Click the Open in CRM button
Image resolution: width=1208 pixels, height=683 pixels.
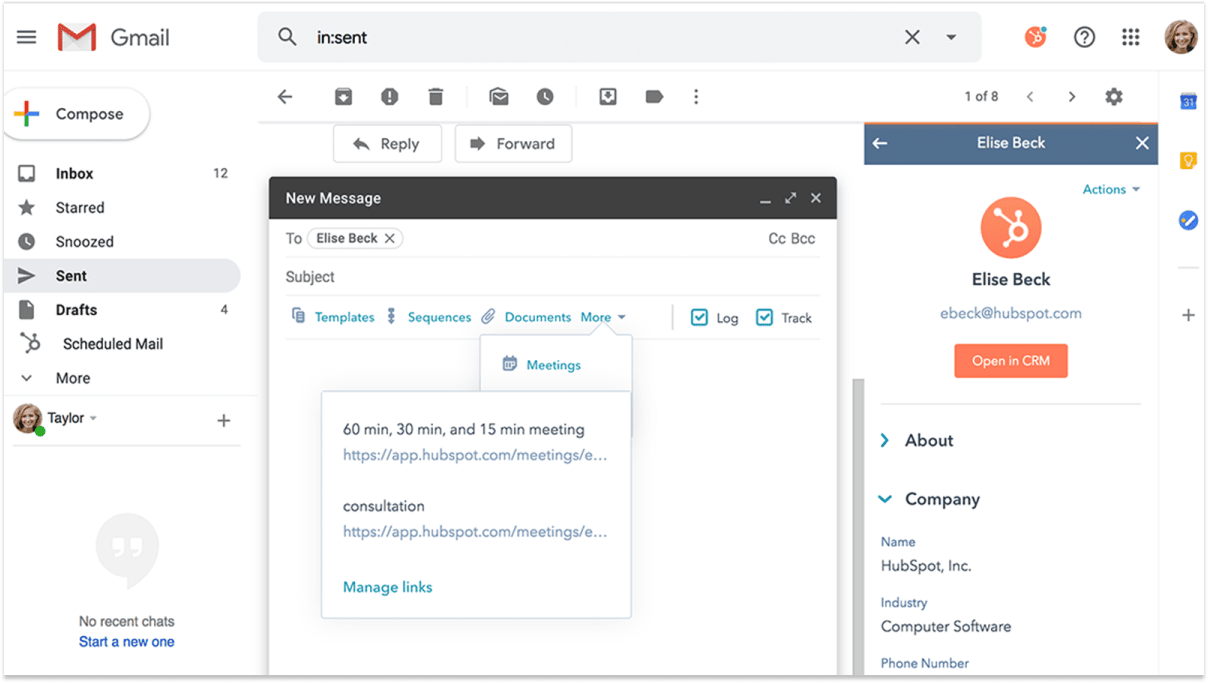click(1010, 361)
